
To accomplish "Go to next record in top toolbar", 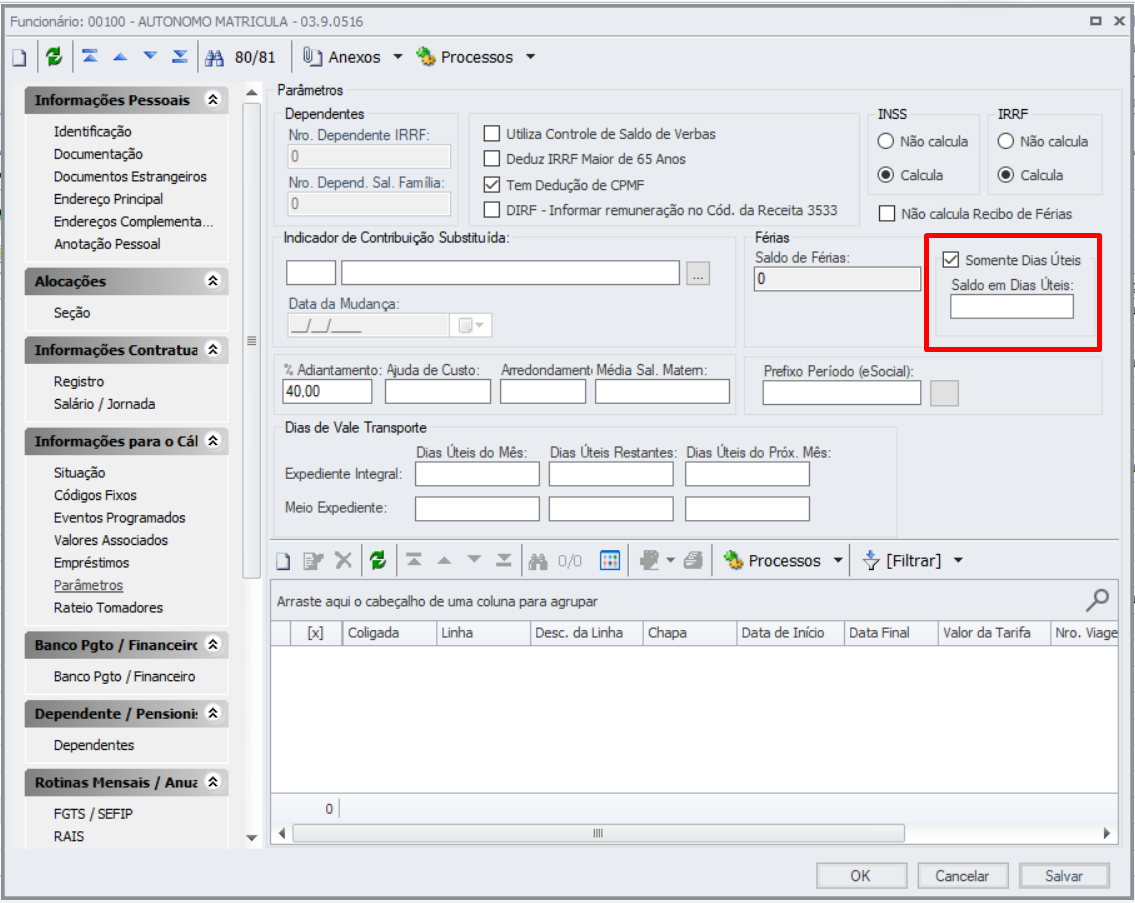I will click(150, 56).
